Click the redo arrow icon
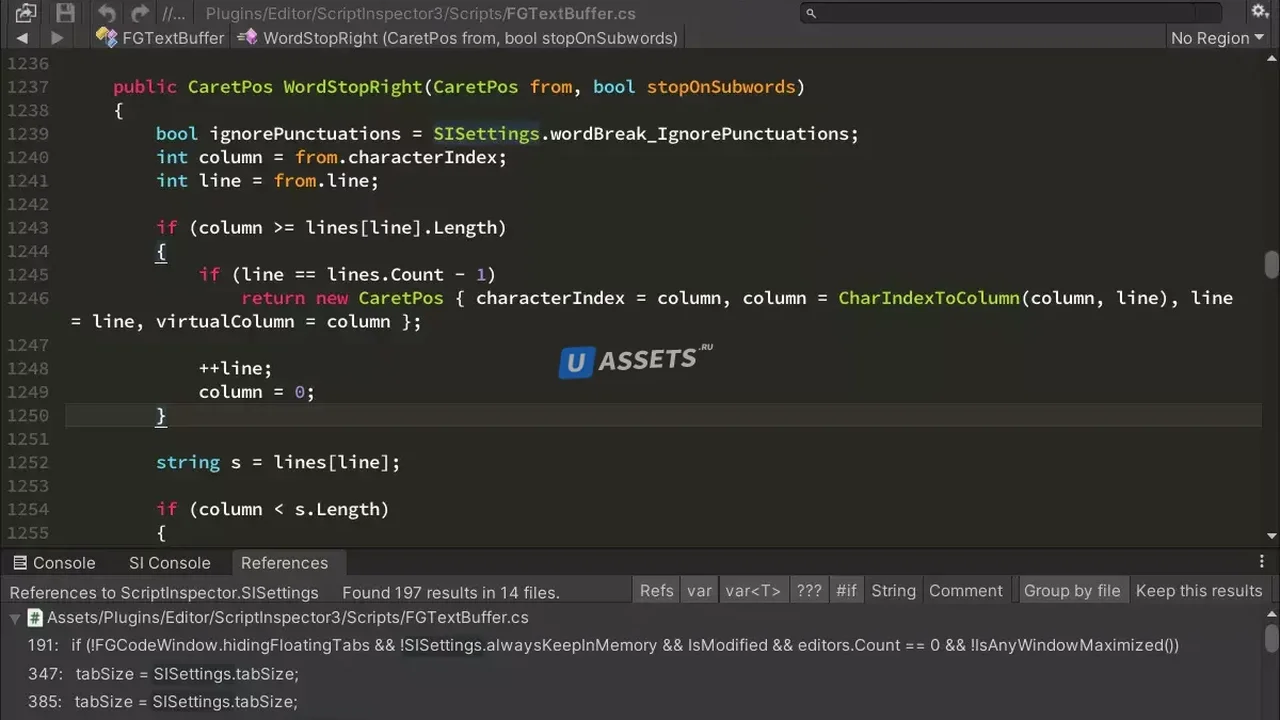The image size is (1280, 720). [x=140, y=14]
